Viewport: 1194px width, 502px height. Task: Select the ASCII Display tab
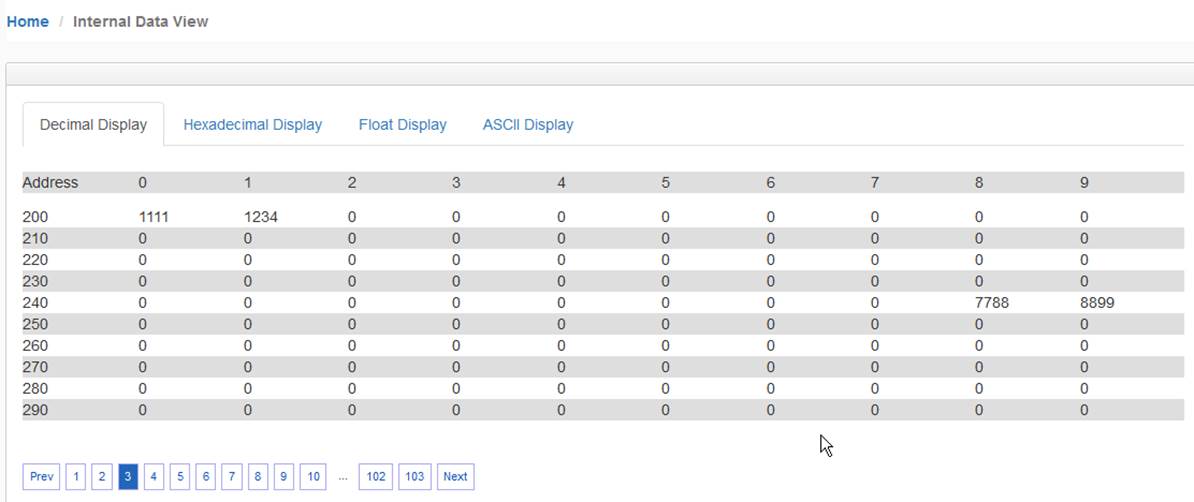tap(528, 125)
